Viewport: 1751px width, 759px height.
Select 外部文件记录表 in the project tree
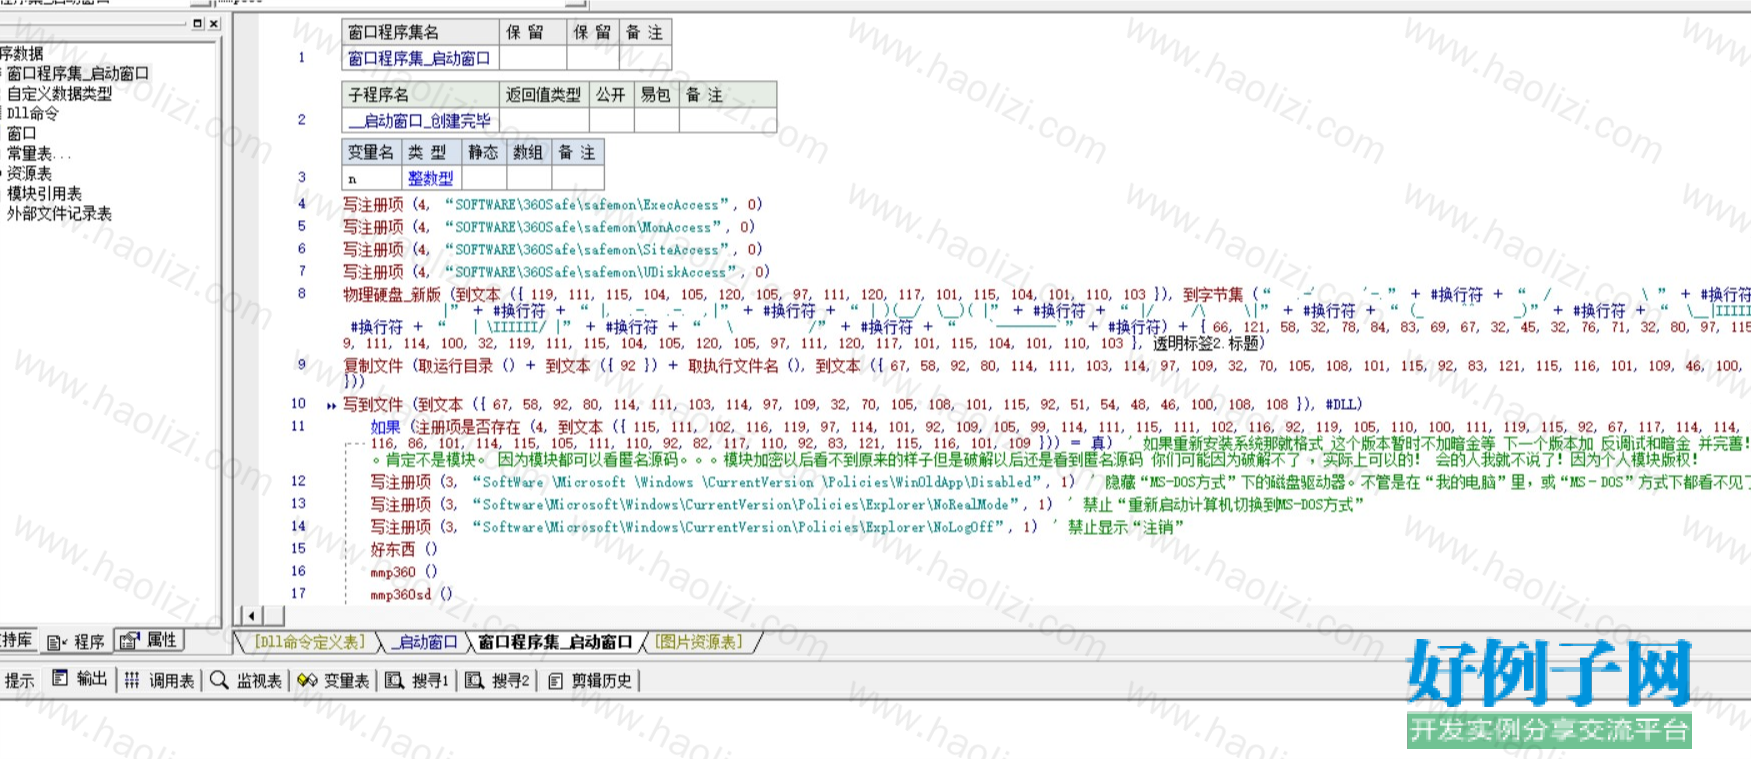click(60, 213)
